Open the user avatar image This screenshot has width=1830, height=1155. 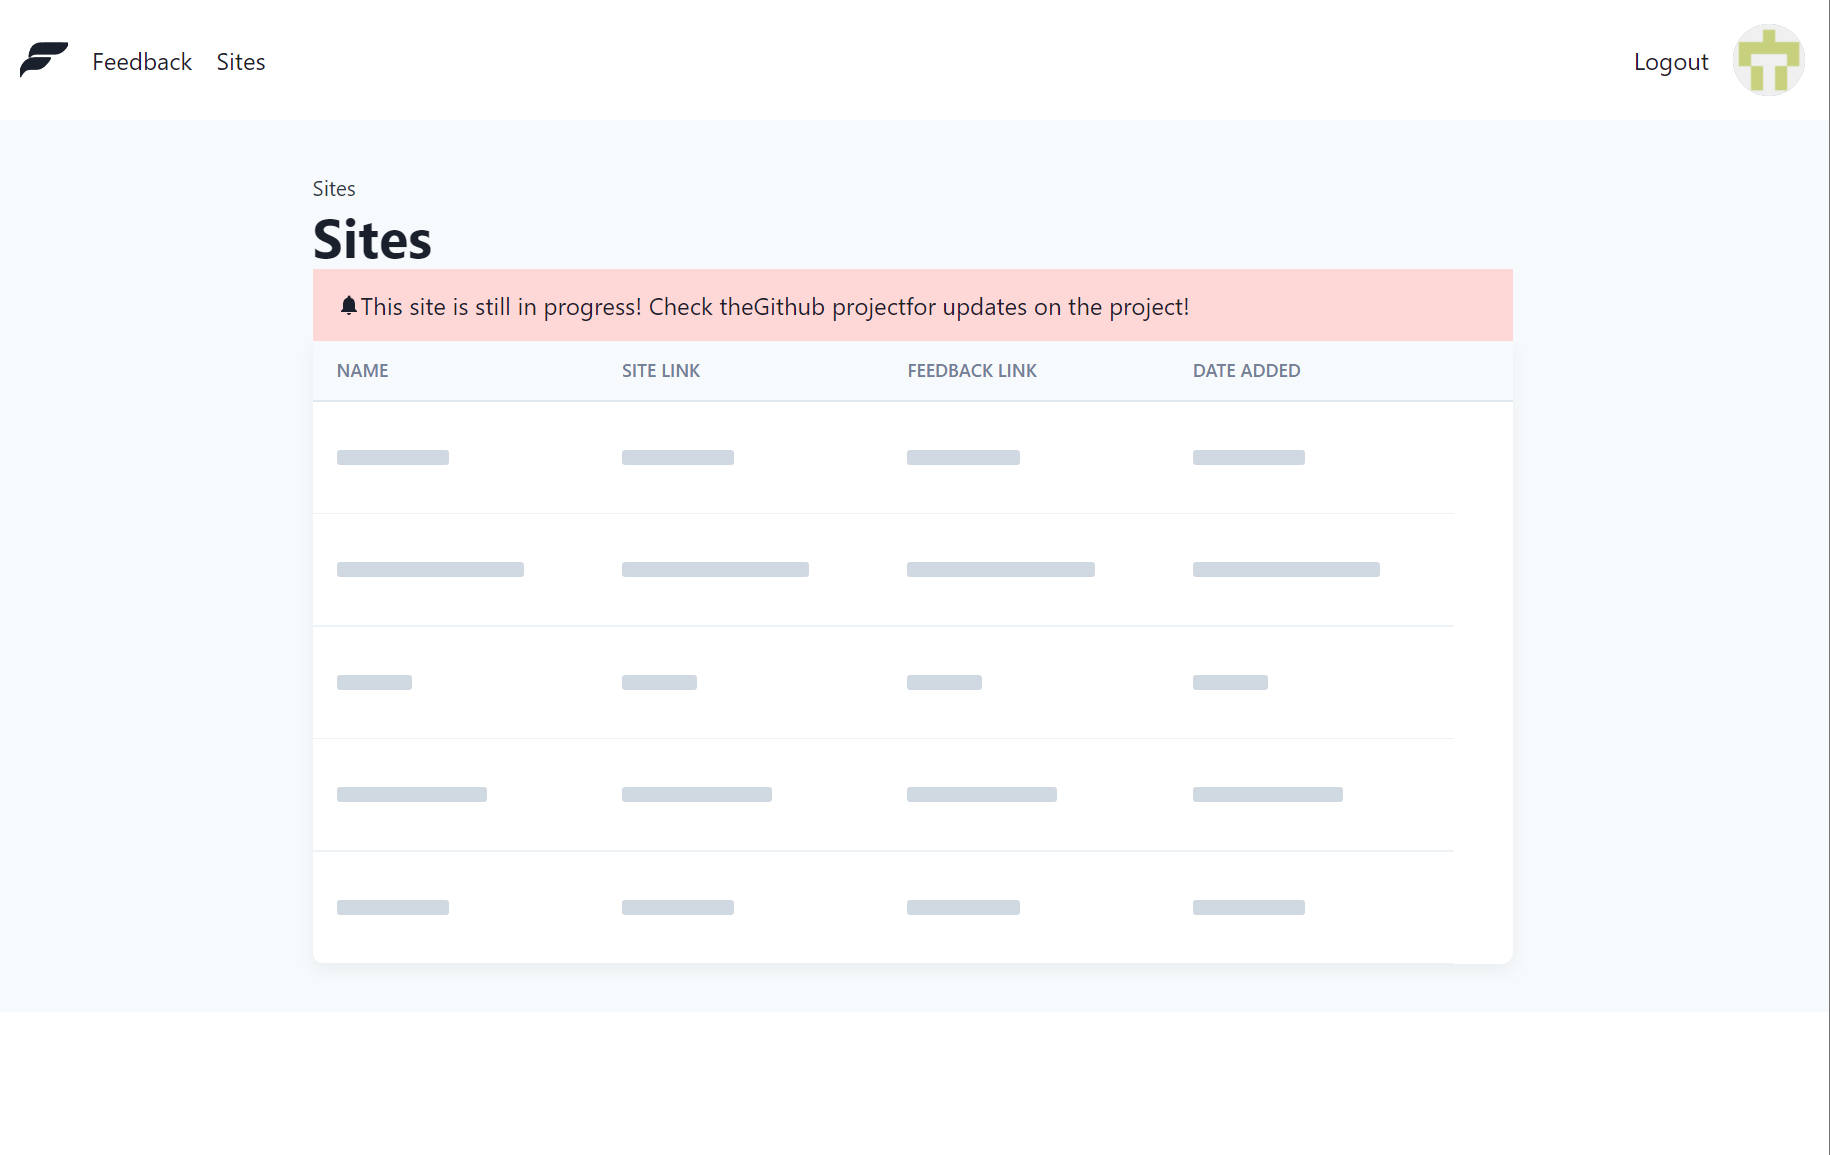(x=1768, y=61)
